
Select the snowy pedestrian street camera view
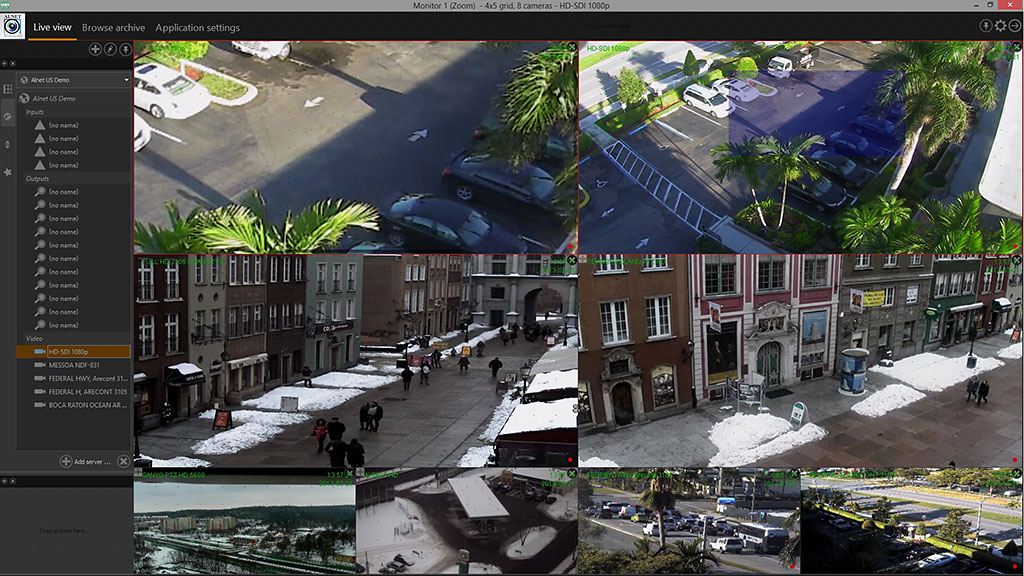356,360
